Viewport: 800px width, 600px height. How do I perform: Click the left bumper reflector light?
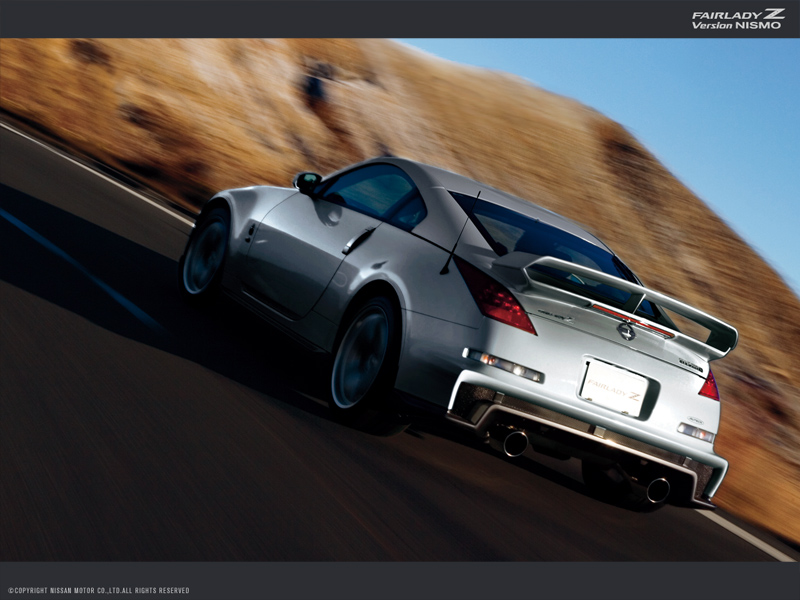pos(504,365)
